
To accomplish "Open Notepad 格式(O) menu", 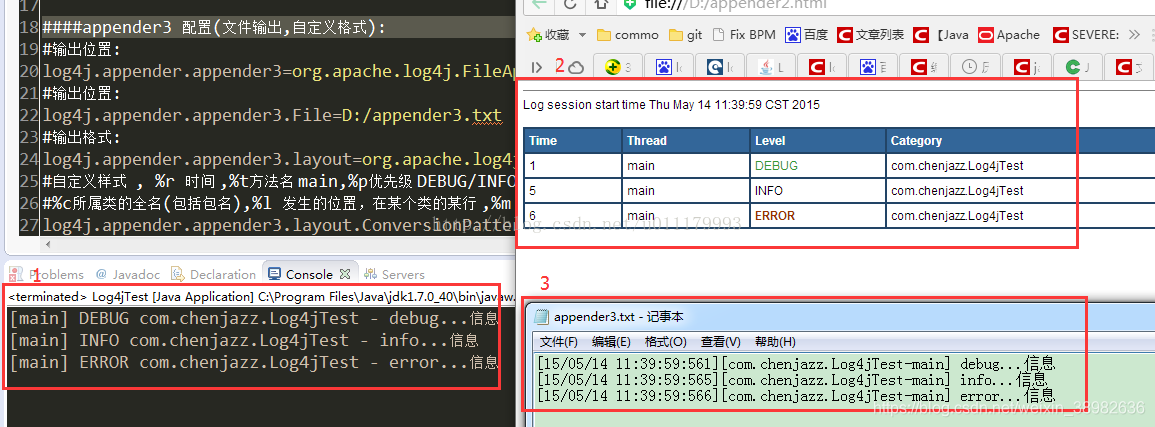I will [x=665, y=342].
